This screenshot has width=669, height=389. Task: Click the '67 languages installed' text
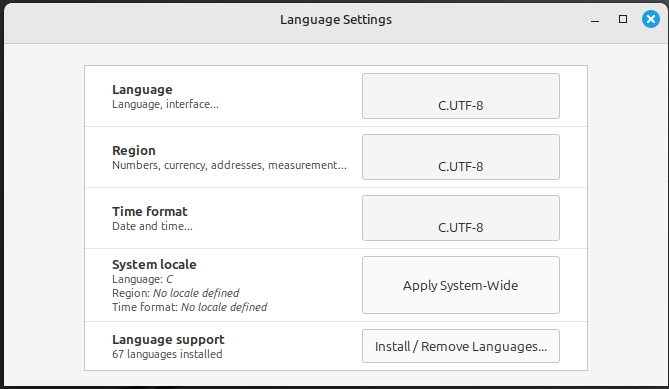click(x=167, y=354)
